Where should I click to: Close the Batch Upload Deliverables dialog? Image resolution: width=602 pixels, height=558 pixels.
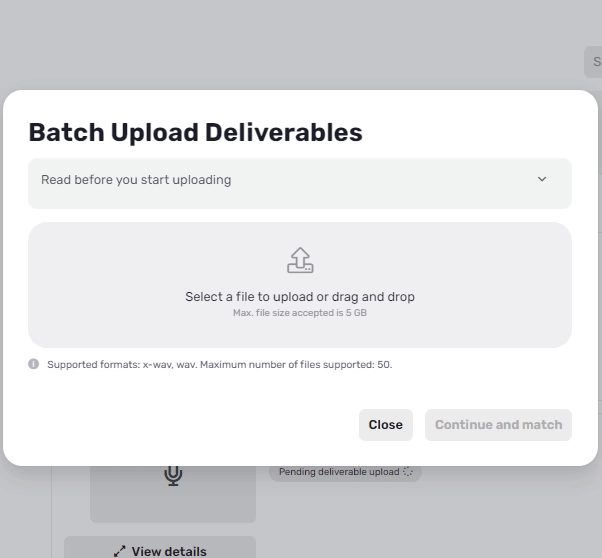(x=385, y=425)
